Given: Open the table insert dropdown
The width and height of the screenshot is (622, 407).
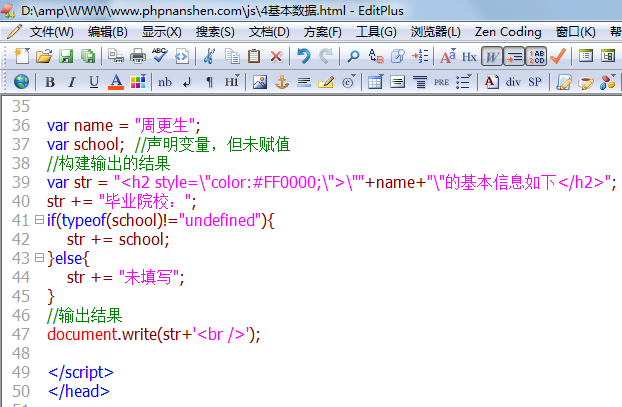Looking at the screenshot, I should [375, 82].
